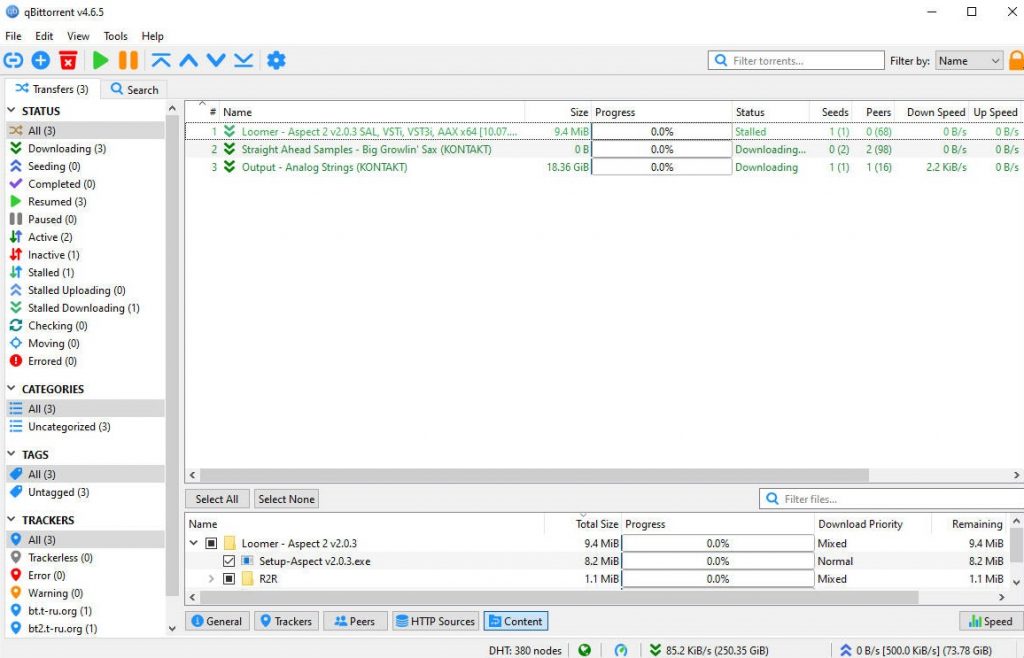
Task: Click the Filter files search field
Action: pyautogui.click(x=891, y=499)
